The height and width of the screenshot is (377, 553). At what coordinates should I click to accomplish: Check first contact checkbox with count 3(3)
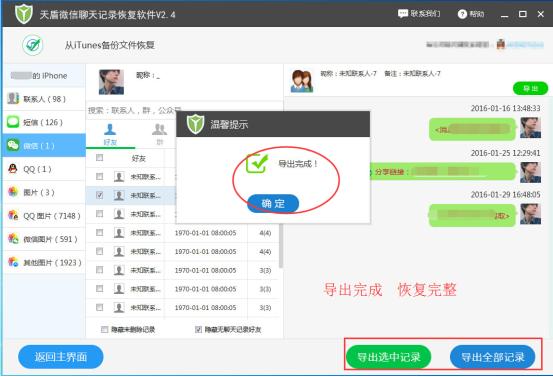pos(99,270)
